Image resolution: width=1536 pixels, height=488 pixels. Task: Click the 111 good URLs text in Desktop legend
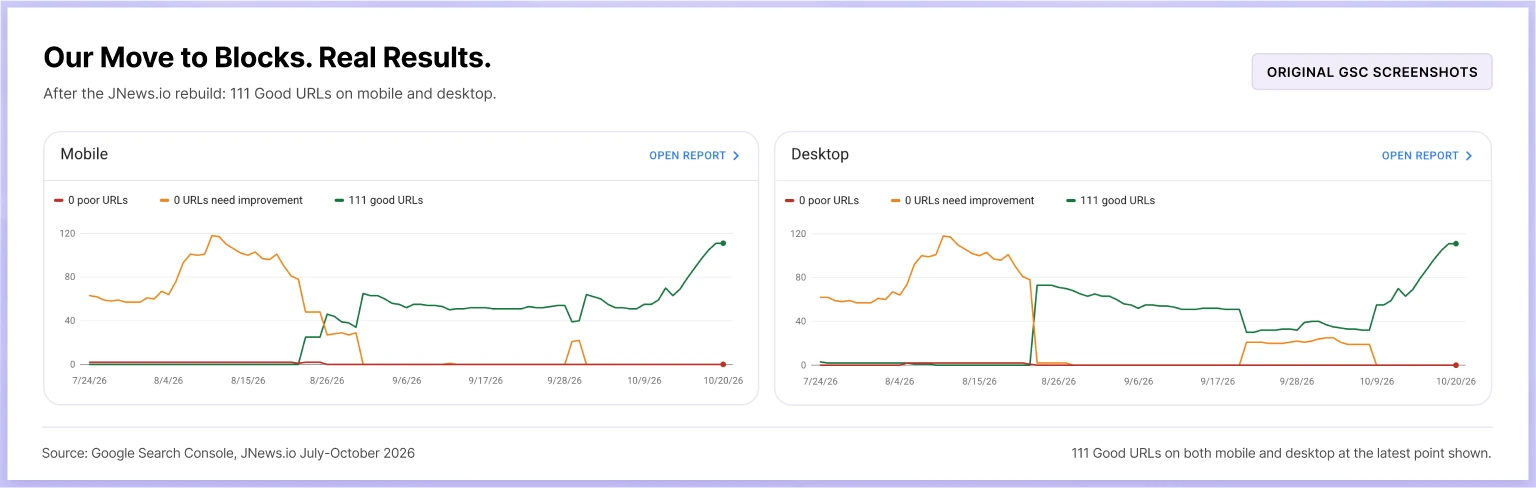point(1118,200)
